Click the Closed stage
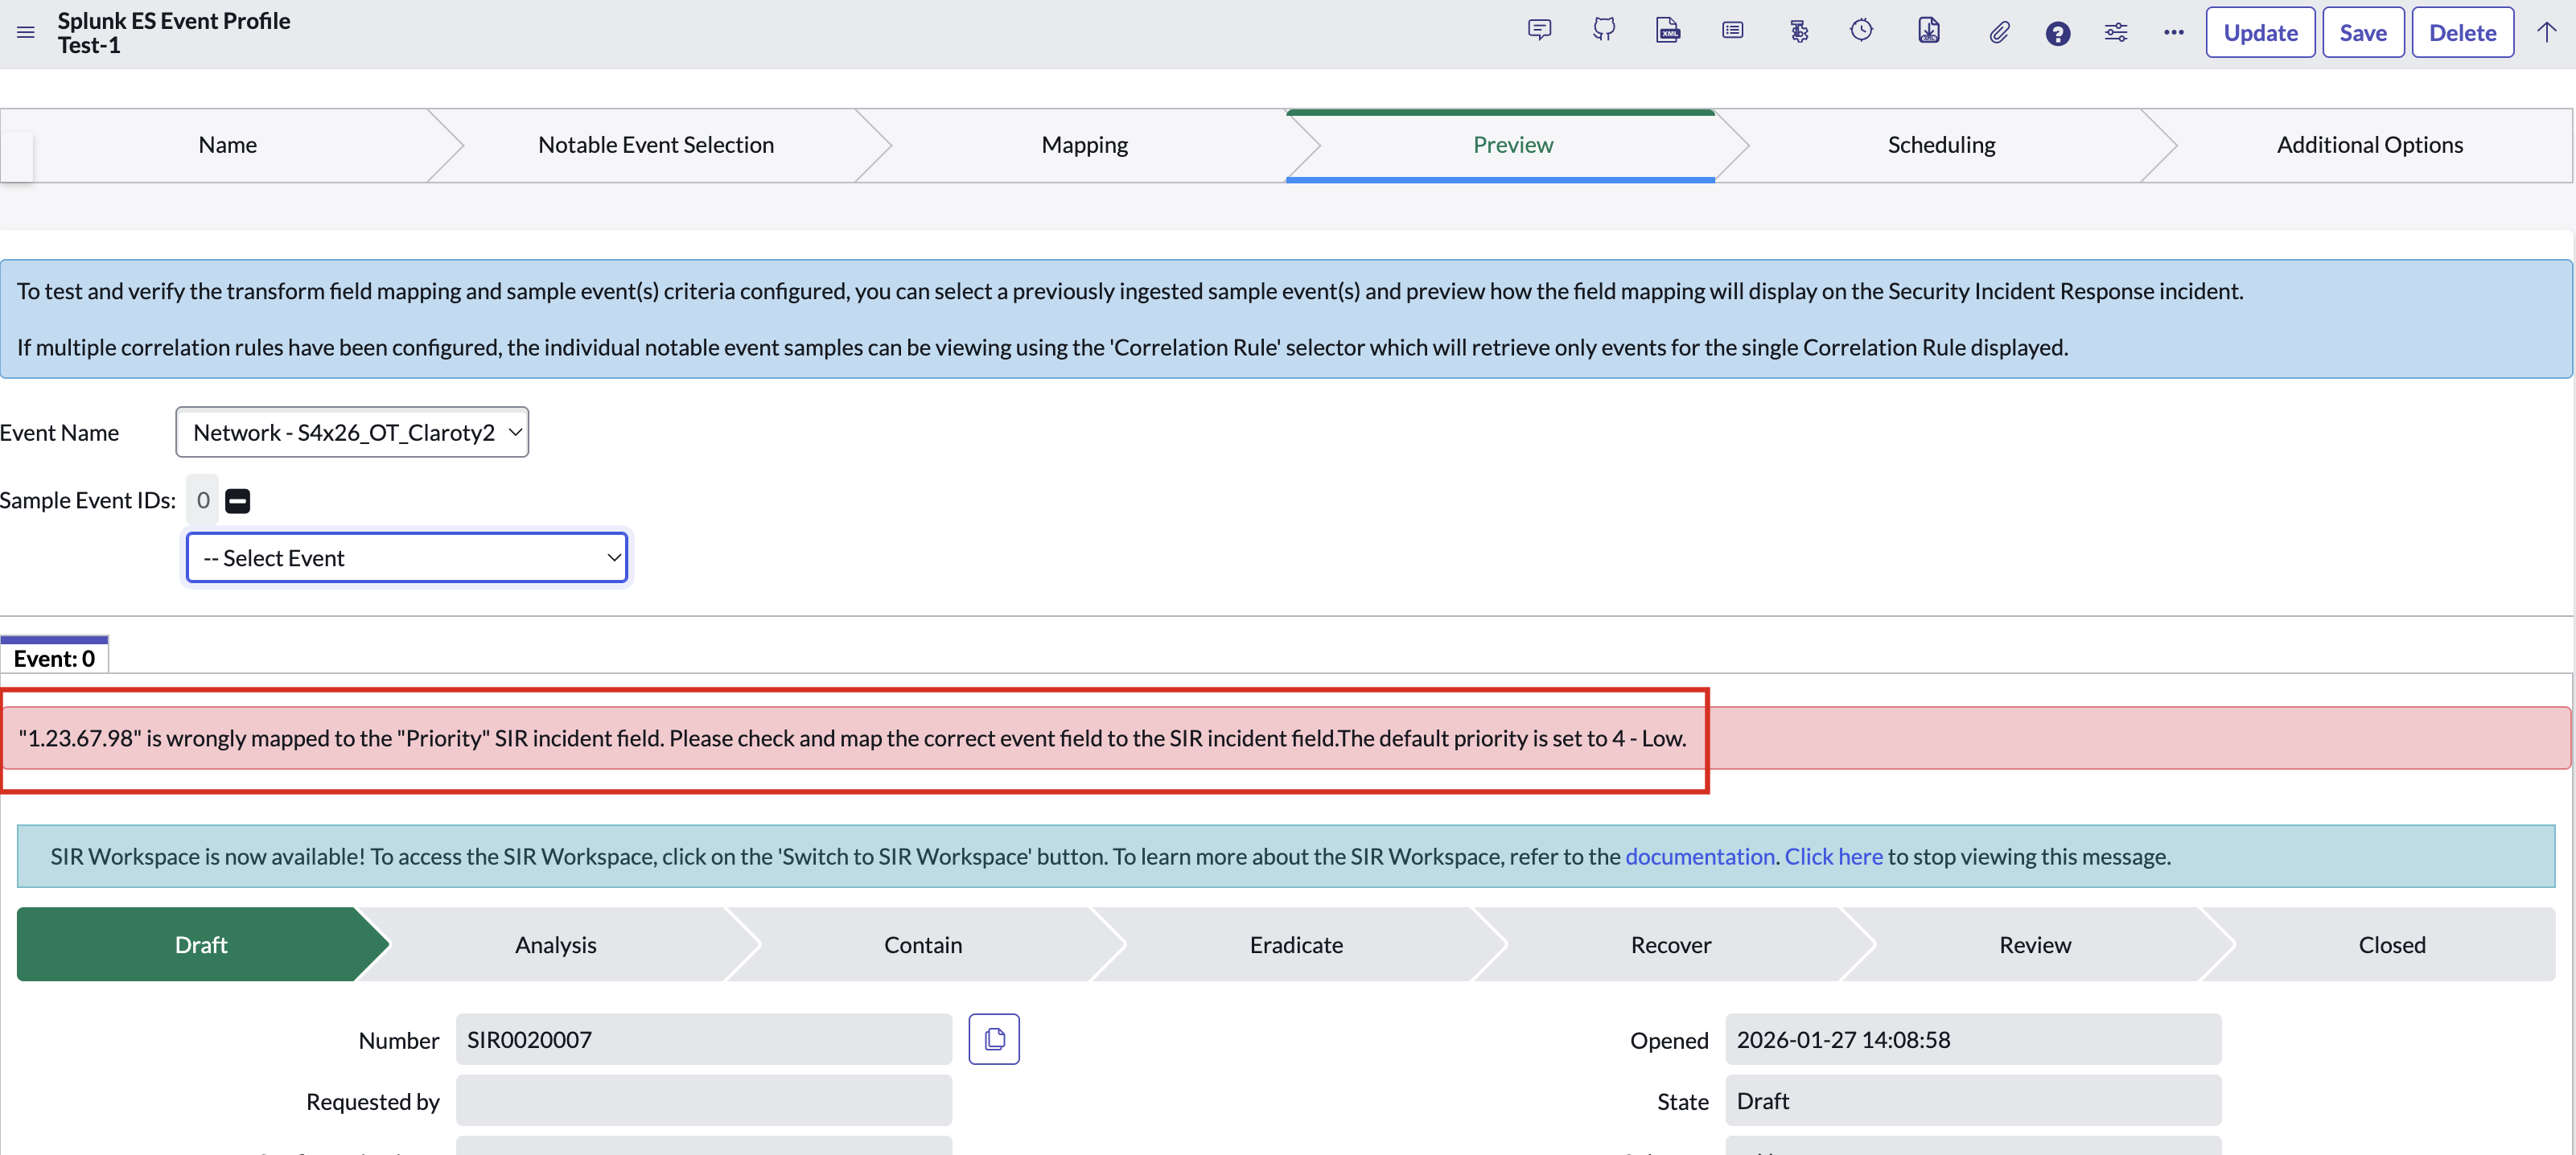2576x1155 pixels. click(2392, 945)
